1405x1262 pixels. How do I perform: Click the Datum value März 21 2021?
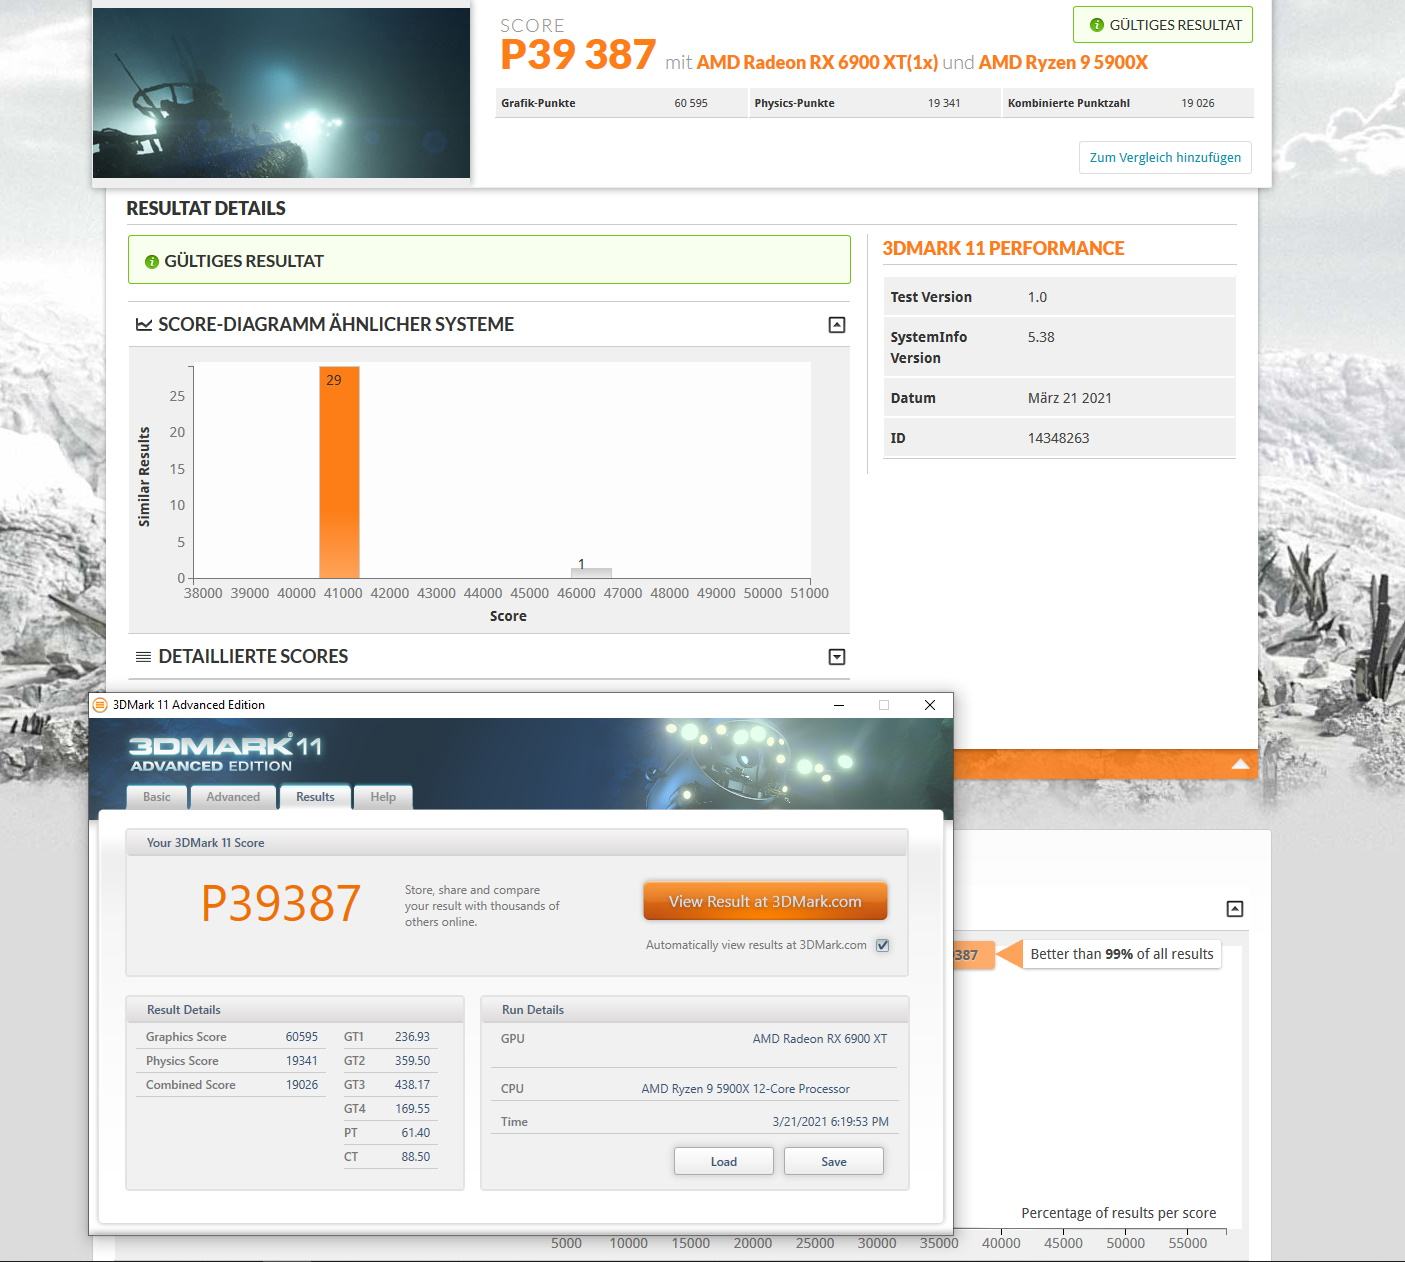coord(1069,398)
